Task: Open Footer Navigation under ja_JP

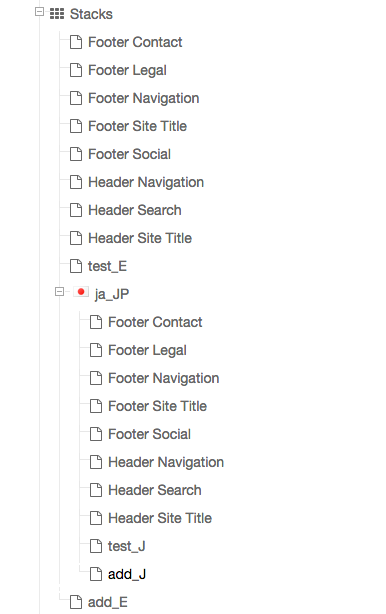Action: coord(164,379)
